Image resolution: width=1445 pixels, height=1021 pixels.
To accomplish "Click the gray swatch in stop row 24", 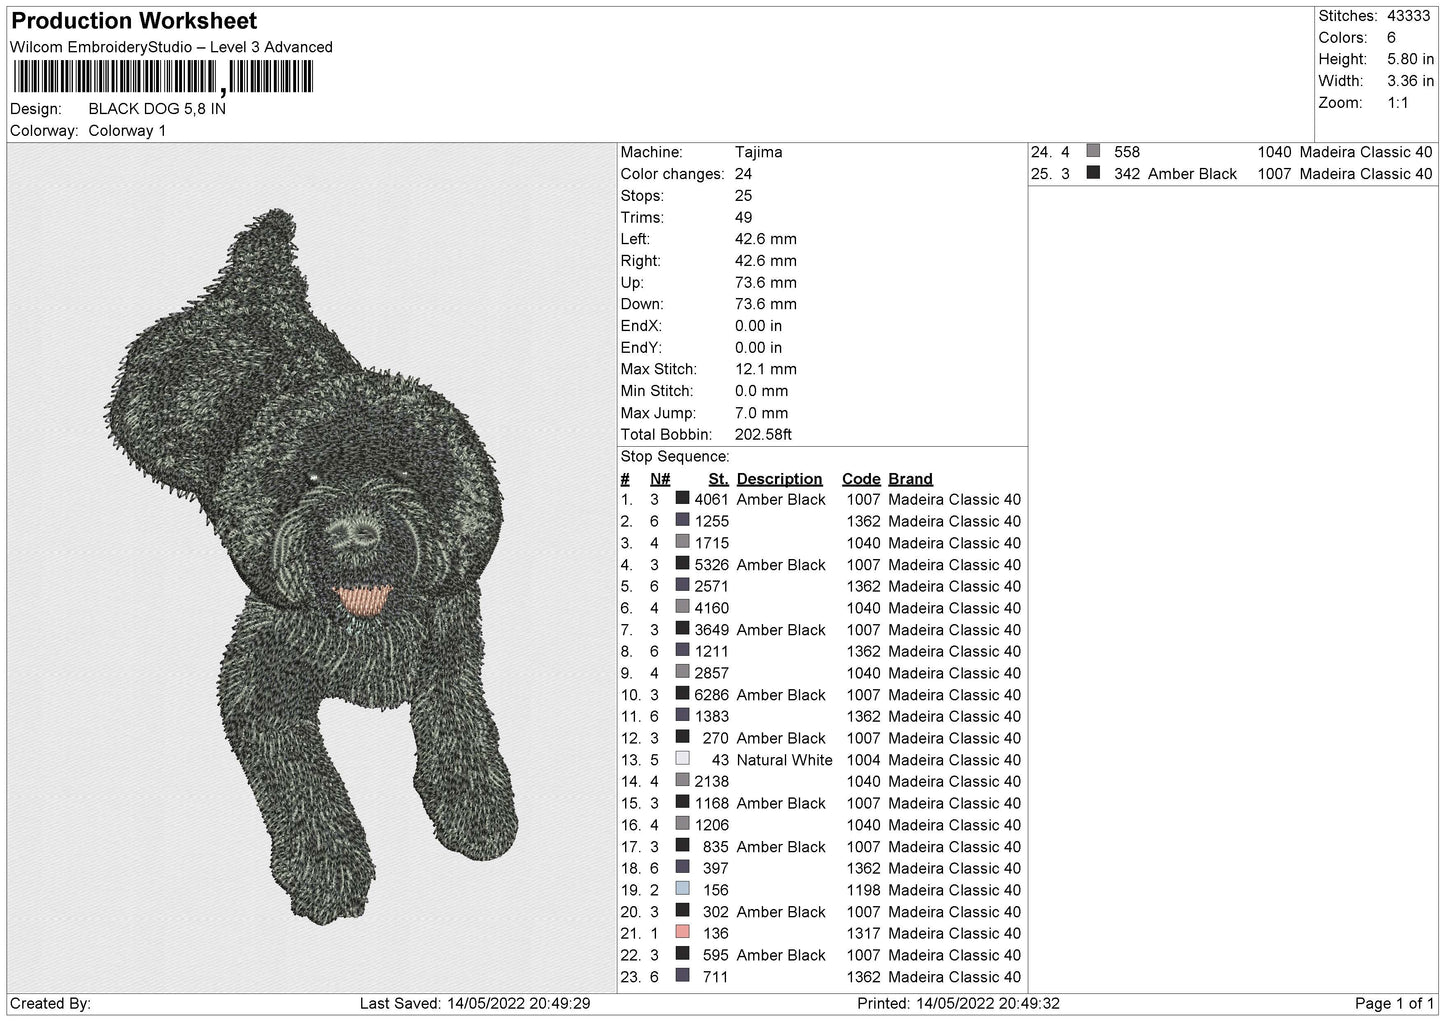I will point(1093,151).
